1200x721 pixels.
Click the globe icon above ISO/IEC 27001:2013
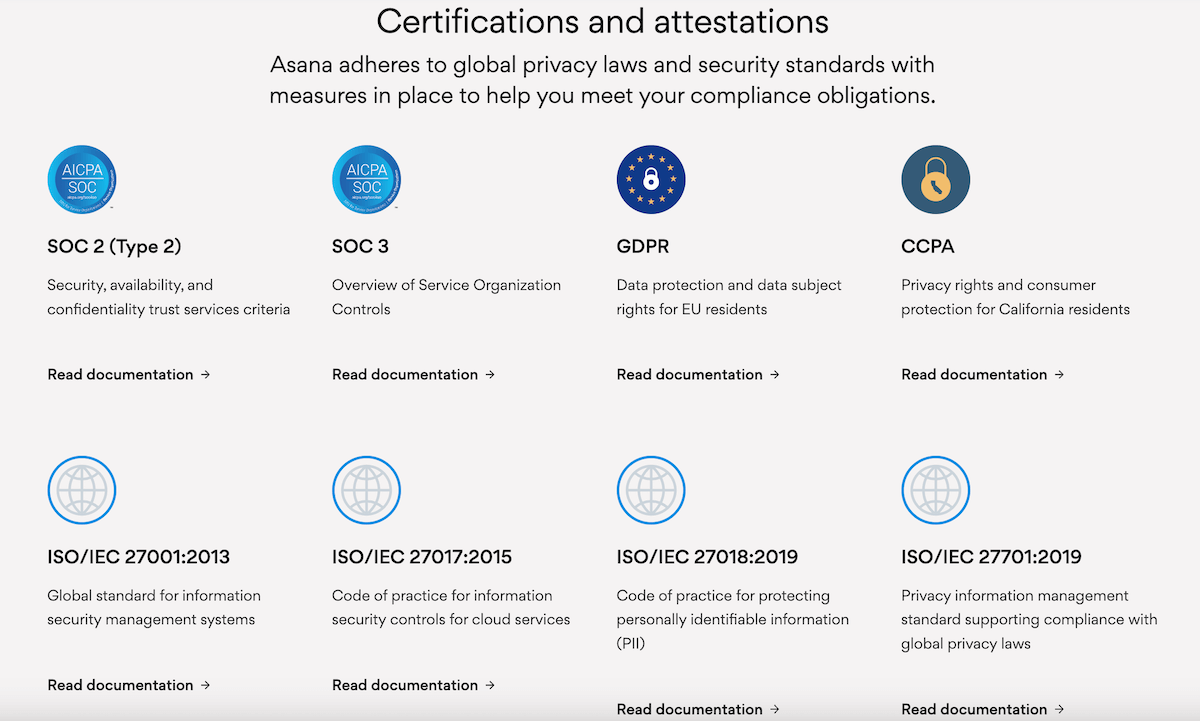click(82, 490)
